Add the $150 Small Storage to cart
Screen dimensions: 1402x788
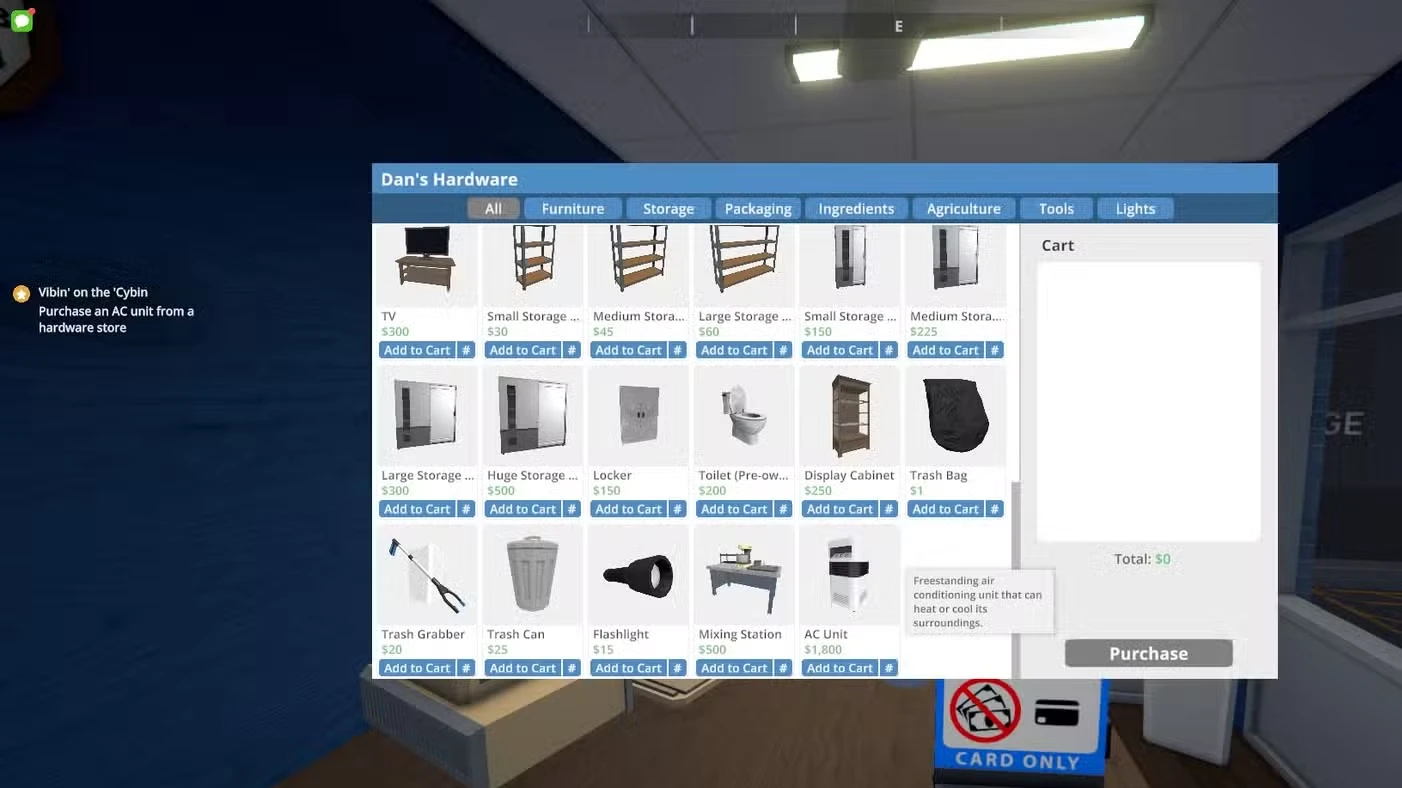840,350
